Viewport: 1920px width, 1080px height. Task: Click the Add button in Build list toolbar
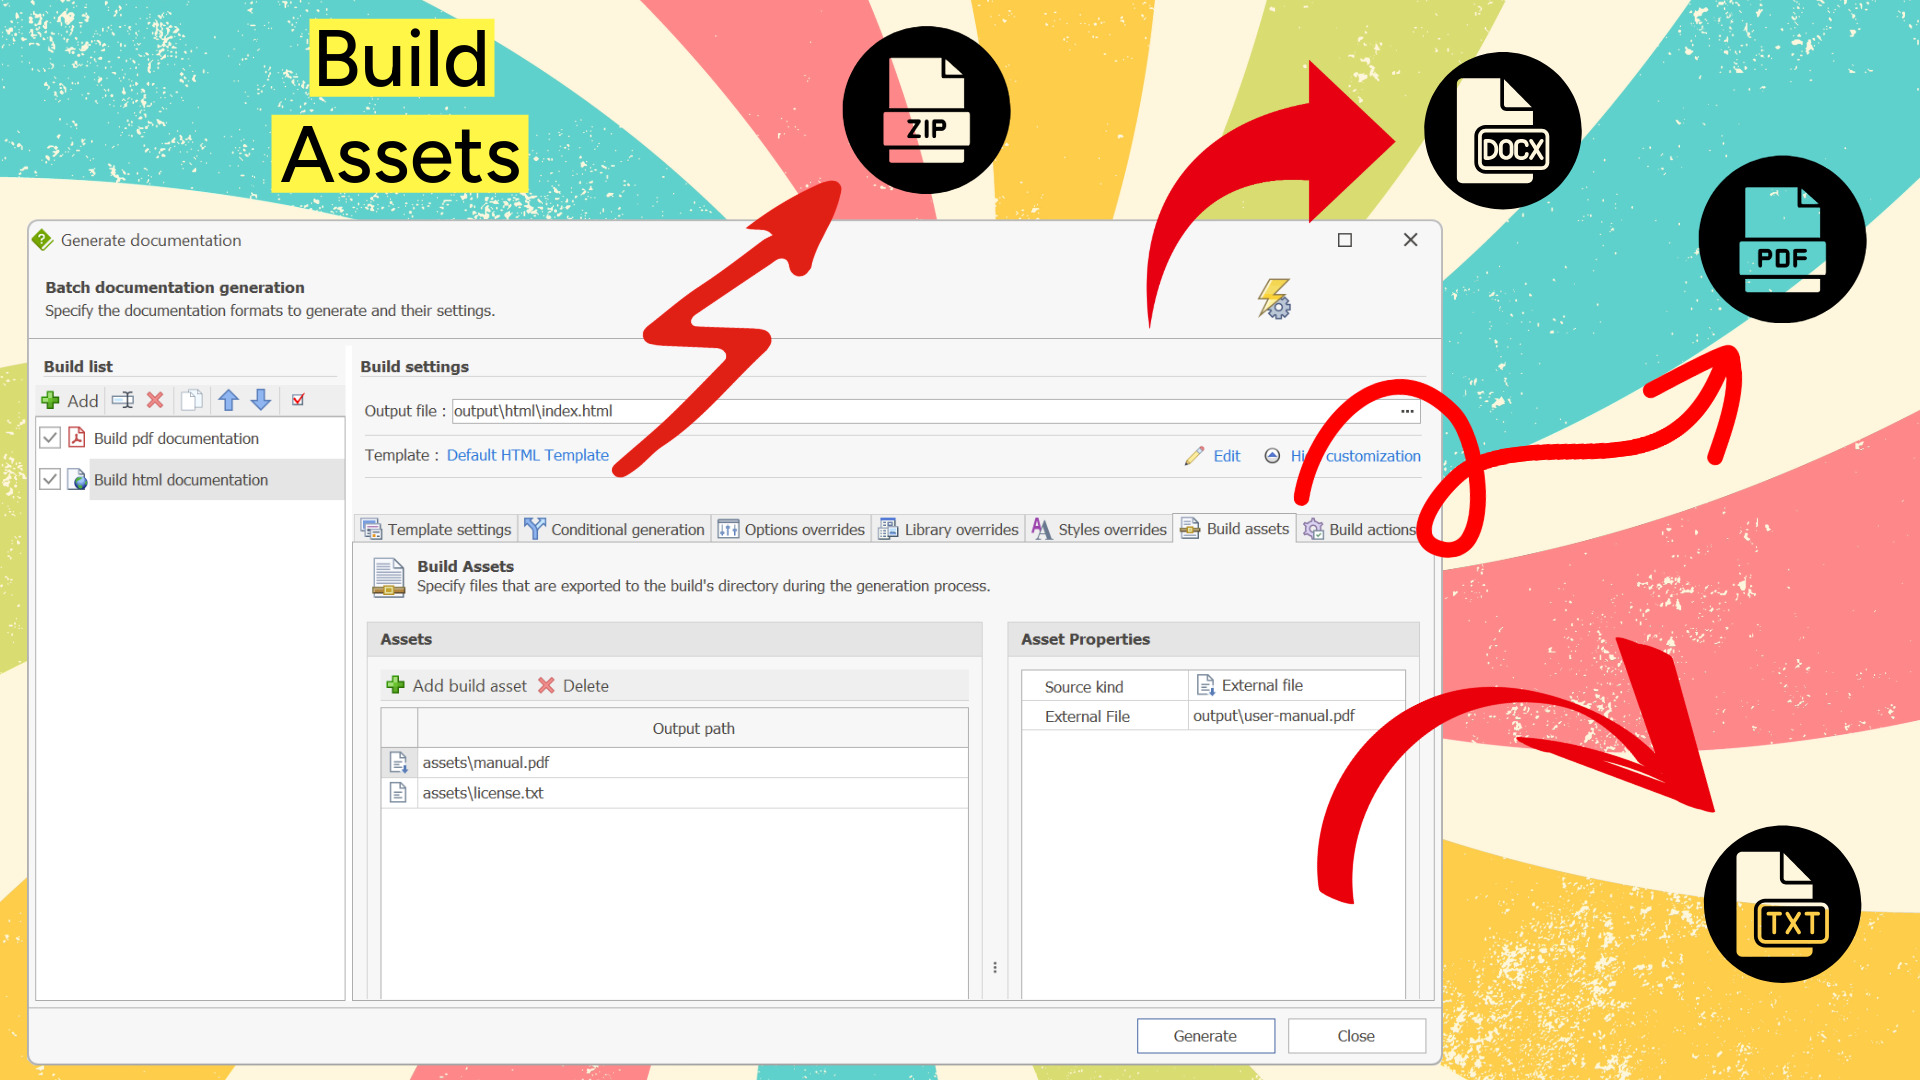69,401
